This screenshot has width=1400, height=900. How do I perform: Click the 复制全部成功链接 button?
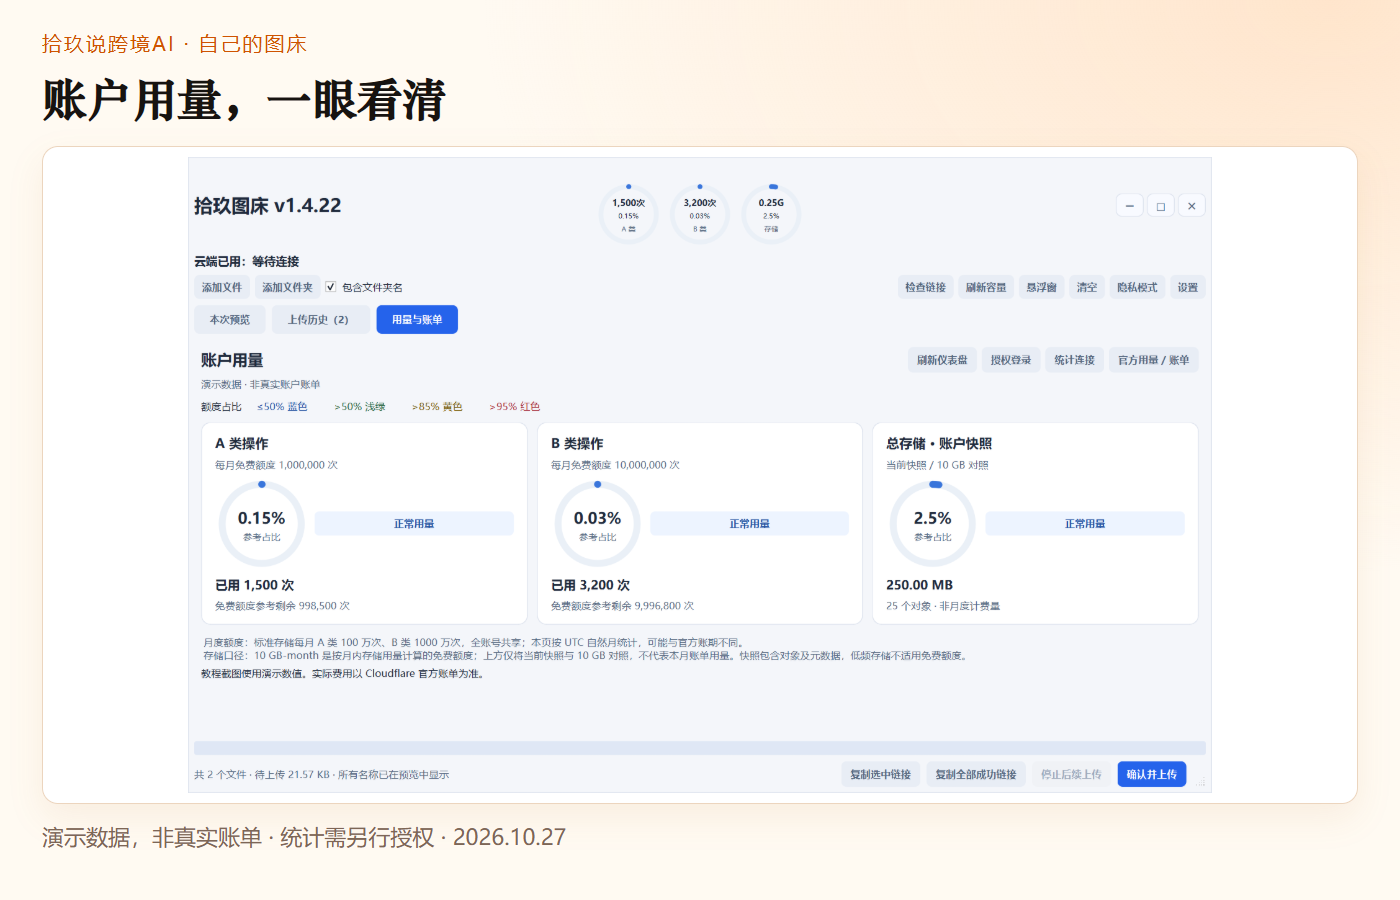click(976, 774)
